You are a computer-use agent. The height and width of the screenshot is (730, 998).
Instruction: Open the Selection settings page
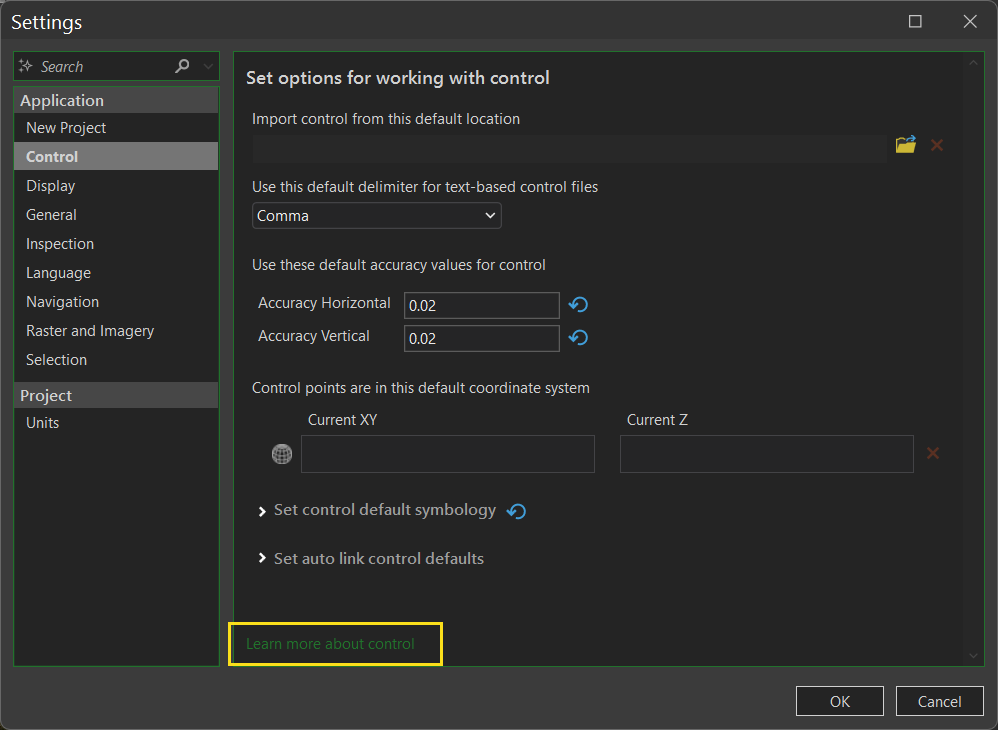pos(116,360)
